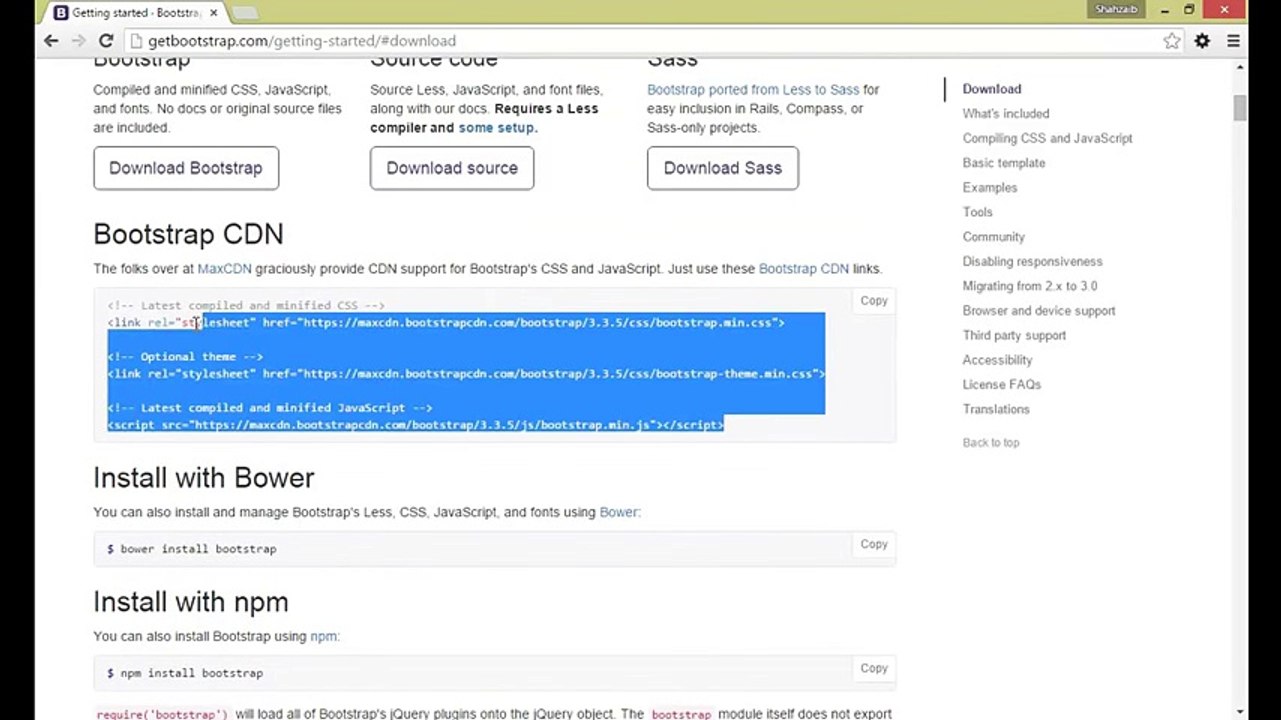Jump to Browser and device support
Viewport: 1281px width, 720px height.
(1039, 311)
